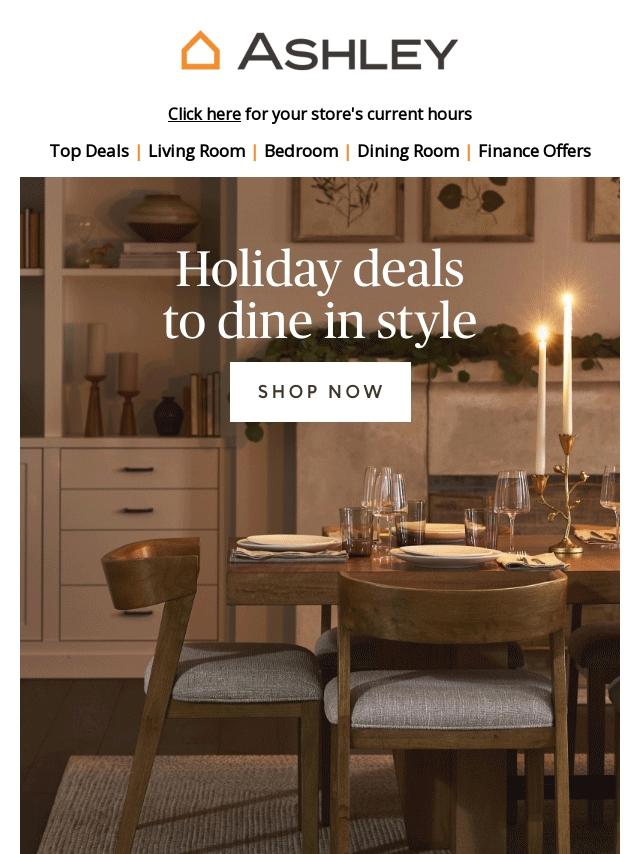
Task: Click the 'Holiday deals to dine in style' headline
Action: click(x=320, y=295)
